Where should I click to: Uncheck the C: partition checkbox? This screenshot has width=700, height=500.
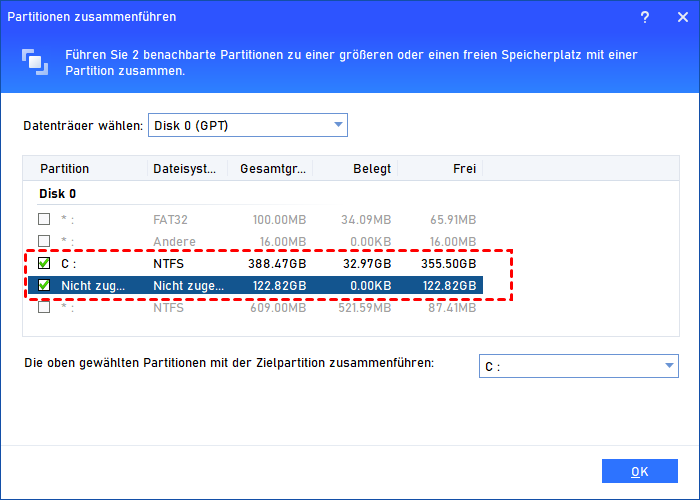click(44, 263)
